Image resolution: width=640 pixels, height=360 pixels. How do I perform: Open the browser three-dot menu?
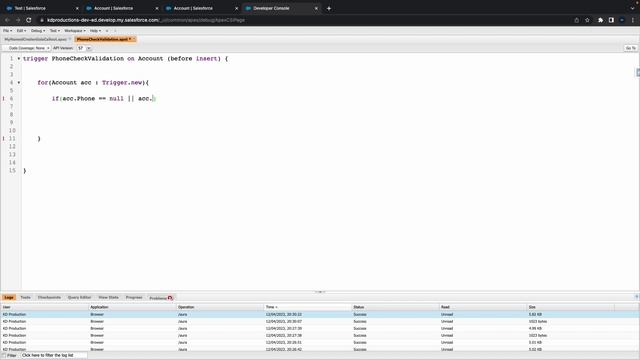(633, 20)
